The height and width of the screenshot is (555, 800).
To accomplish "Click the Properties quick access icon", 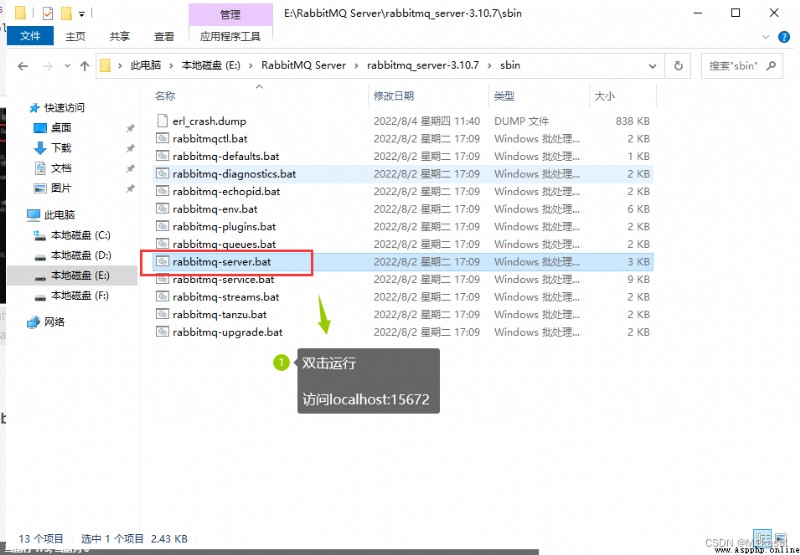I will click(48, 13).
